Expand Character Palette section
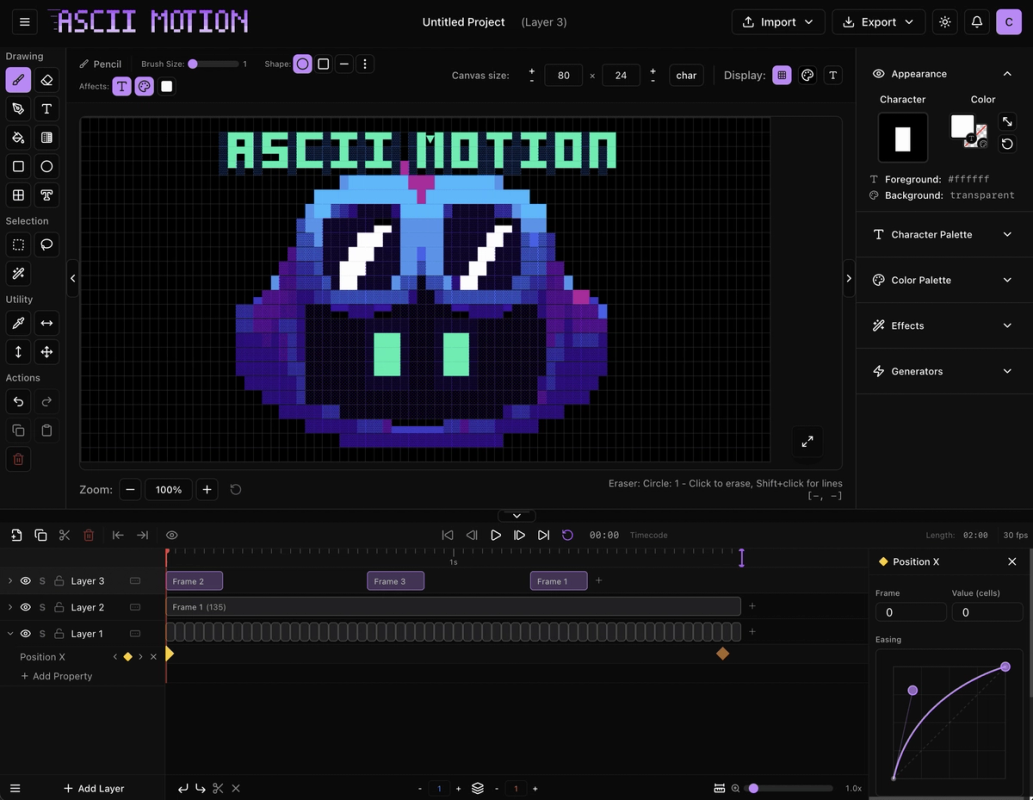Image resolution: width=1033 pixels, height=800 pixels. click(x=943, y=235)
